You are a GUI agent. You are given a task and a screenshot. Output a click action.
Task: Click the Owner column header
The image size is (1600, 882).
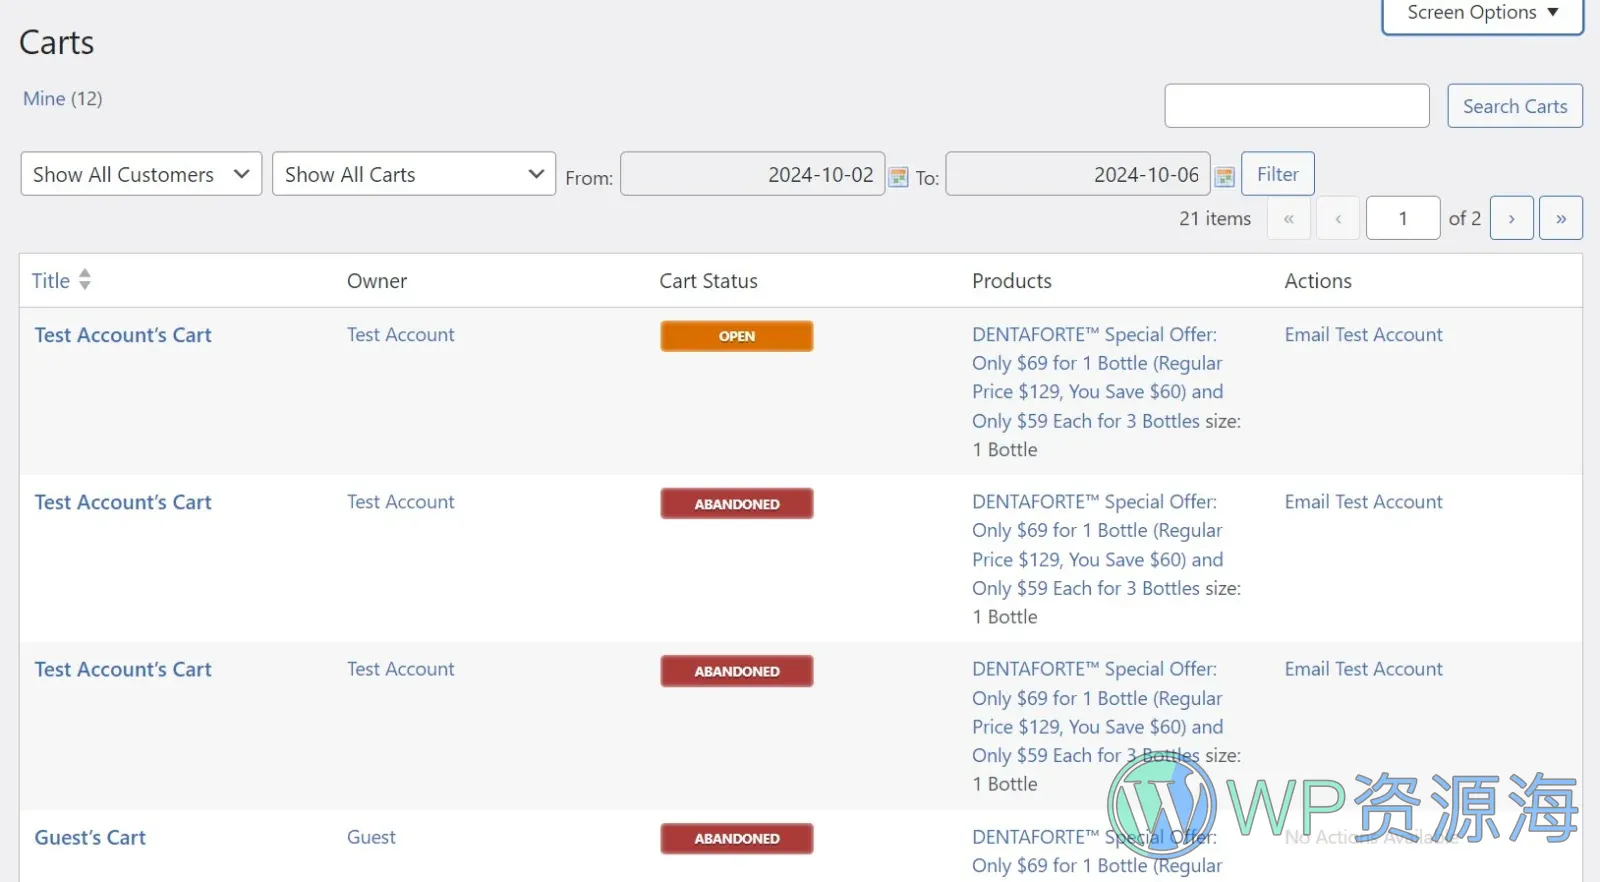tap(377, 281)
